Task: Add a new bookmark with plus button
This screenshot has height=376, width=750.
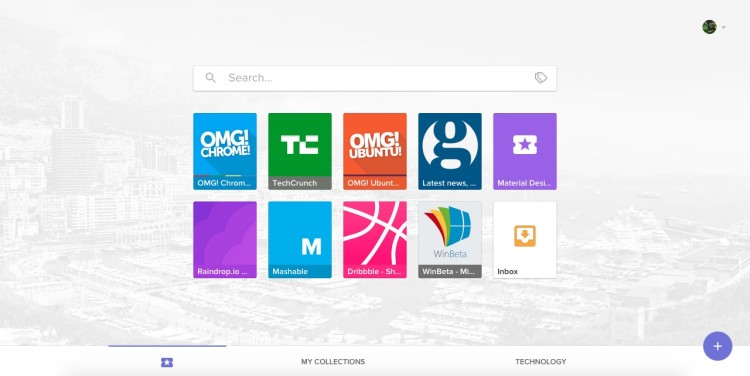Action: 717,346
